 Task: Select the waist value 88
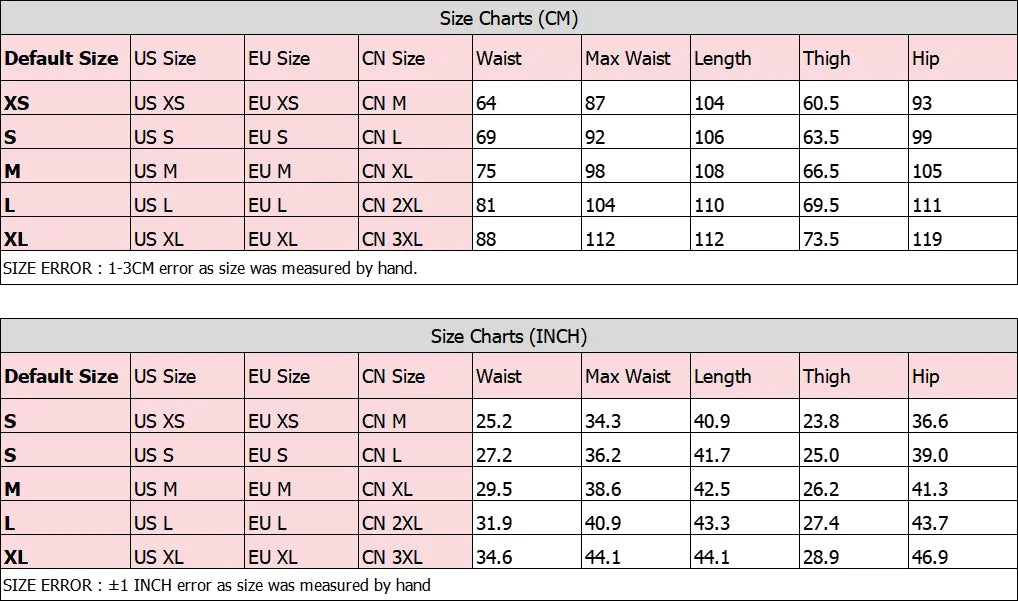[x=487, y=239]
